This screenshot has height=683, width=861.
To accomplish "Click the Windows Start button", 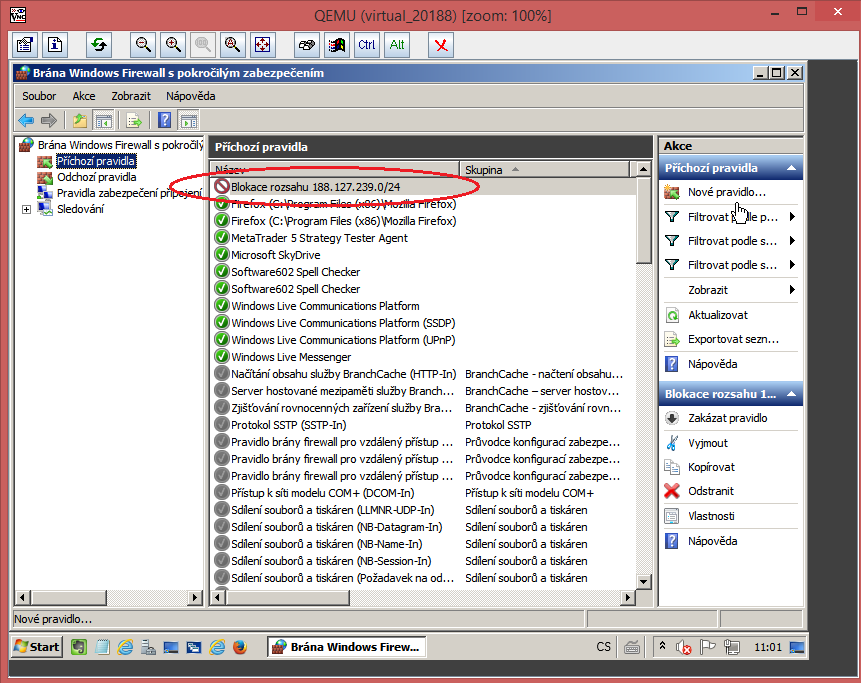I will click(x=37, y=647).
